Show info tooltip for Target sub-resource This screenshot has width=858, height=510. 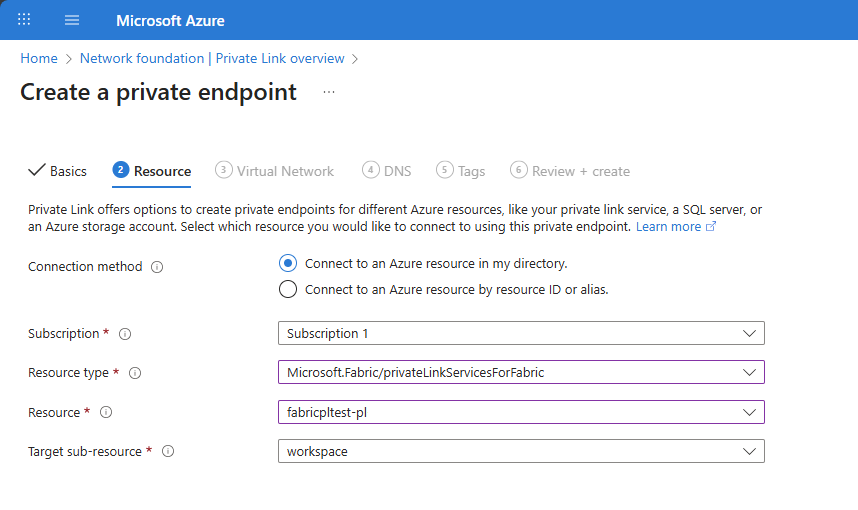pyautogui.click(x=168, y=451)
